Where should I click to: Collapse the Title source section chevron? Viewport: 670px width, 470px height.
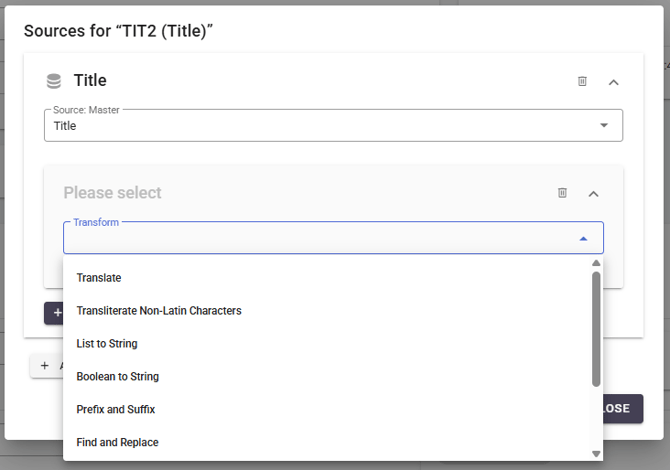point(614,82)
